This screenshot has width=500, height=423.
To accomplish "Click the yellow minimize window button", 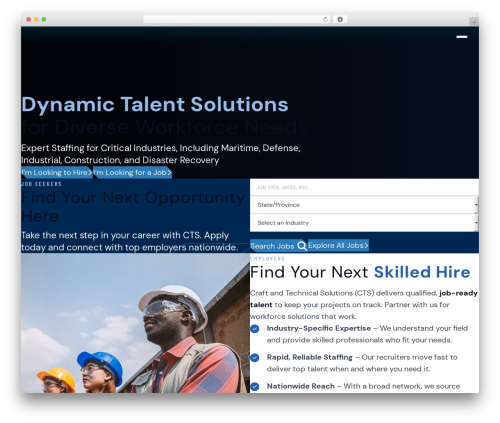I will [36, 20].
